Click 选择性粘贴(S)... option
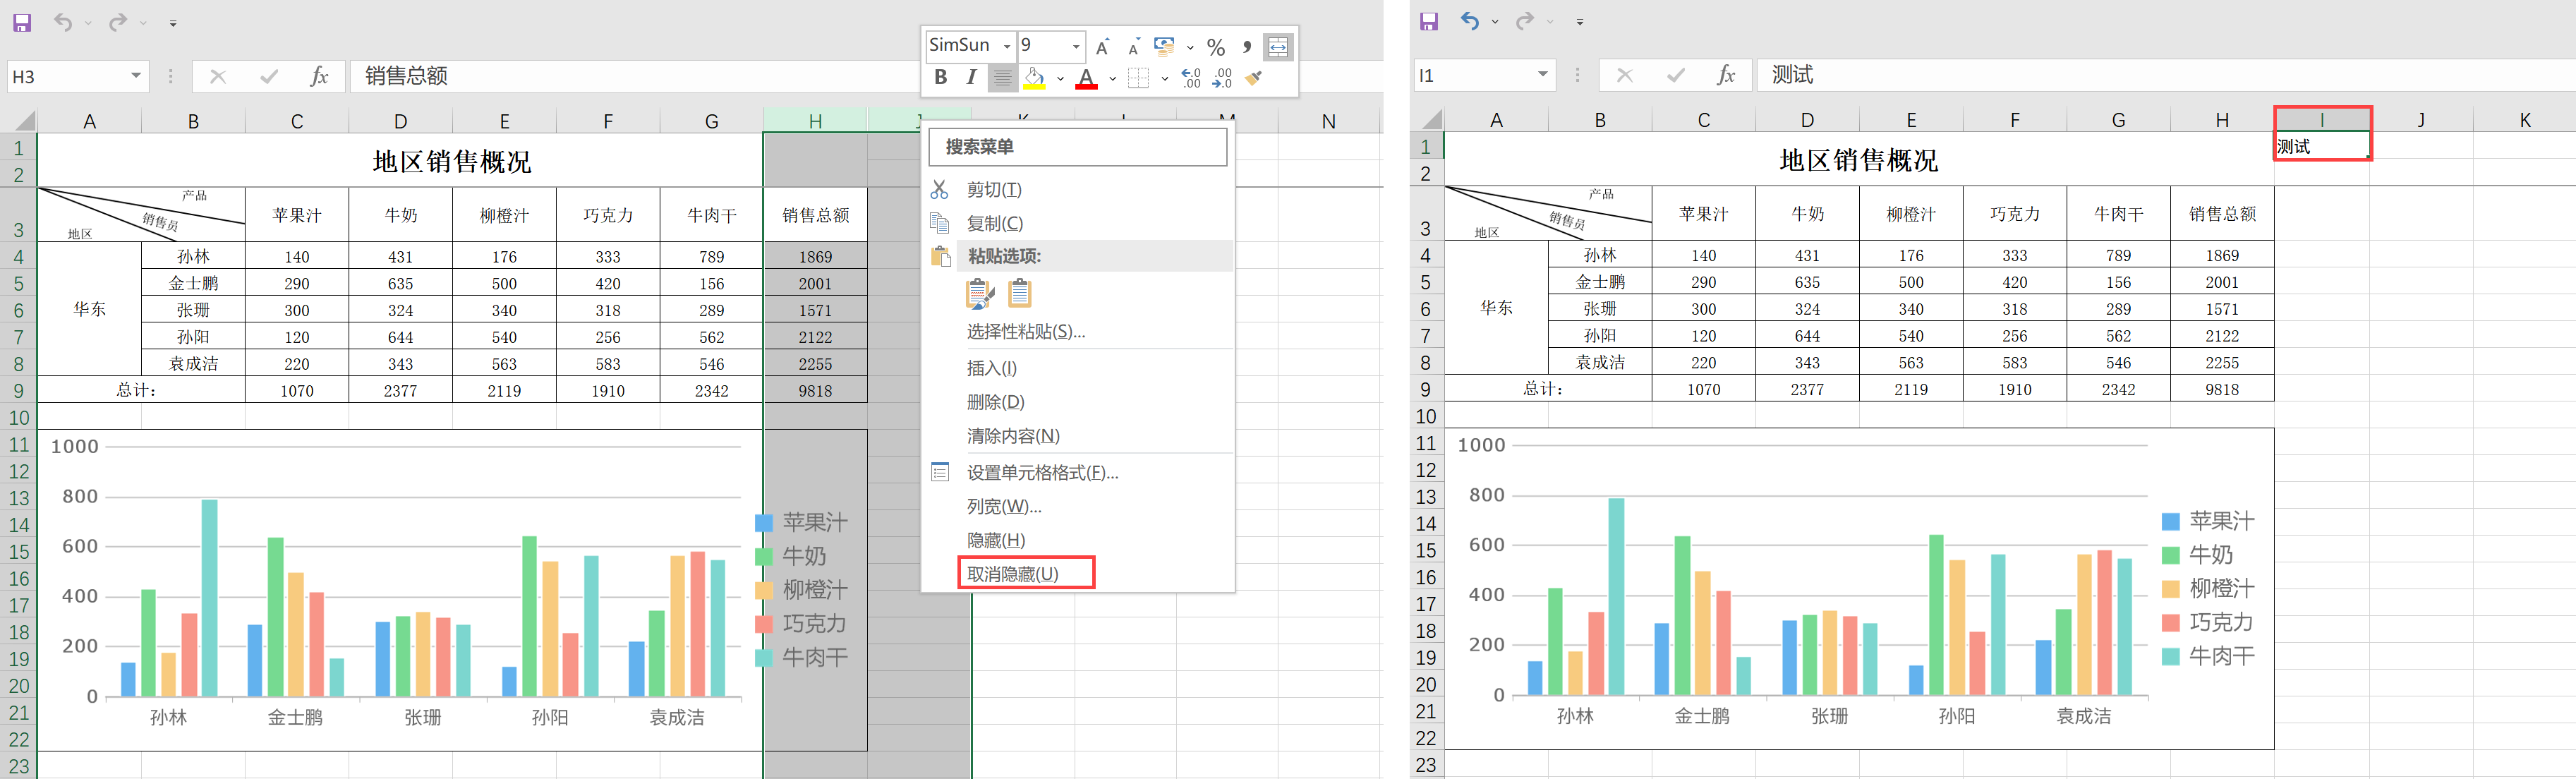This screenshot has height=779, width=2576. 1026,331
